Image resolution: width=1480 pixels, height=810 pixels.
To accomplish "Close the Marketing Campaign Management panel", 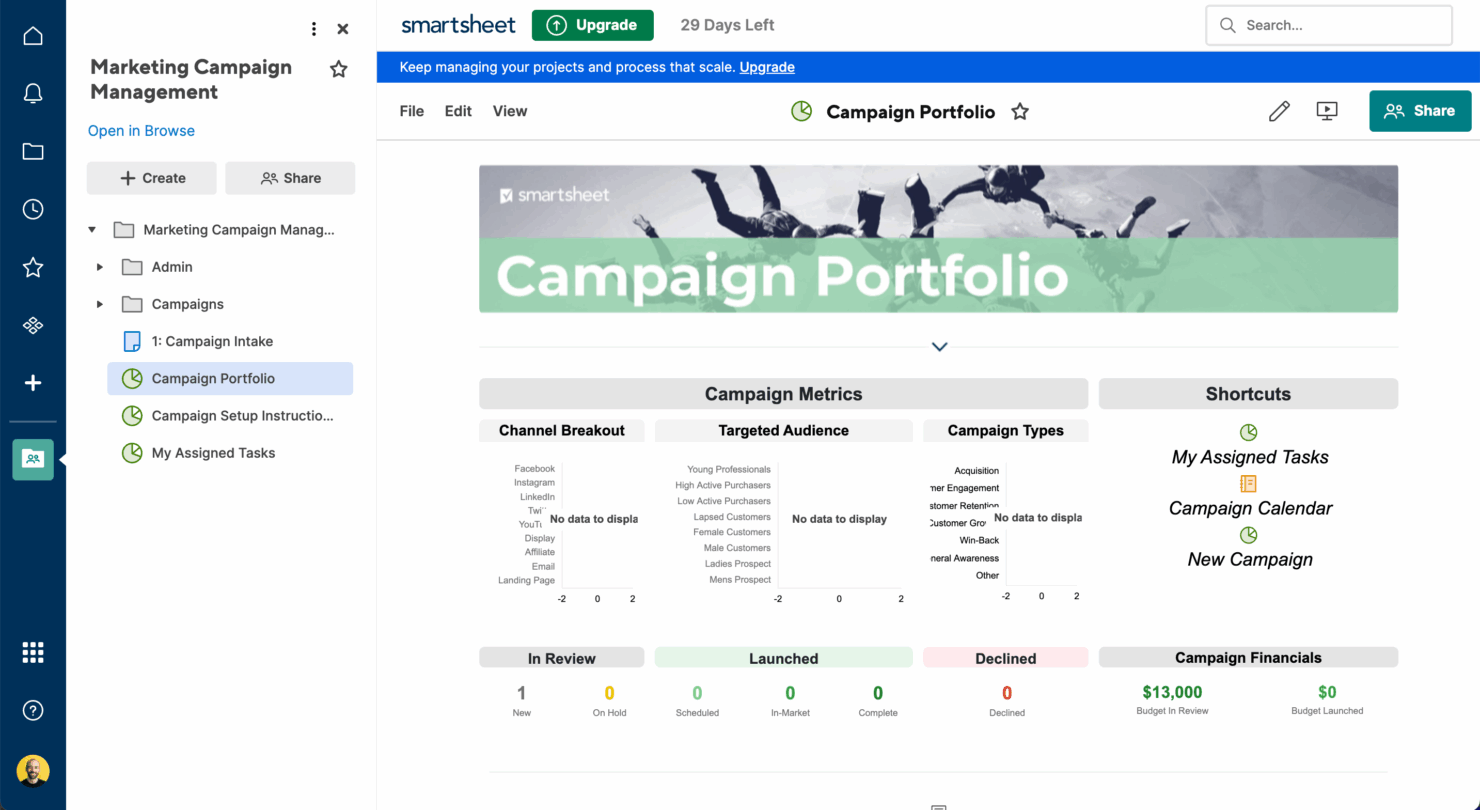I will click(343, 29).
